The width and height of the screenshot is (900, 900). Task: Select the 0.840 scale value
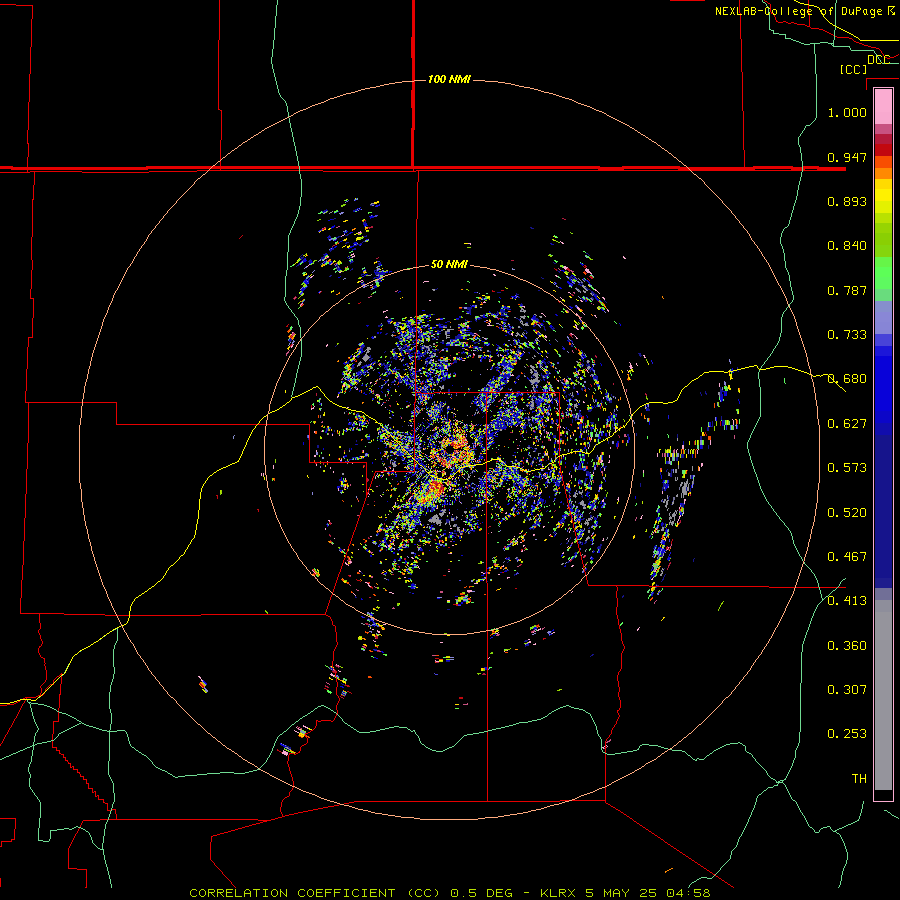click(847, 246)
